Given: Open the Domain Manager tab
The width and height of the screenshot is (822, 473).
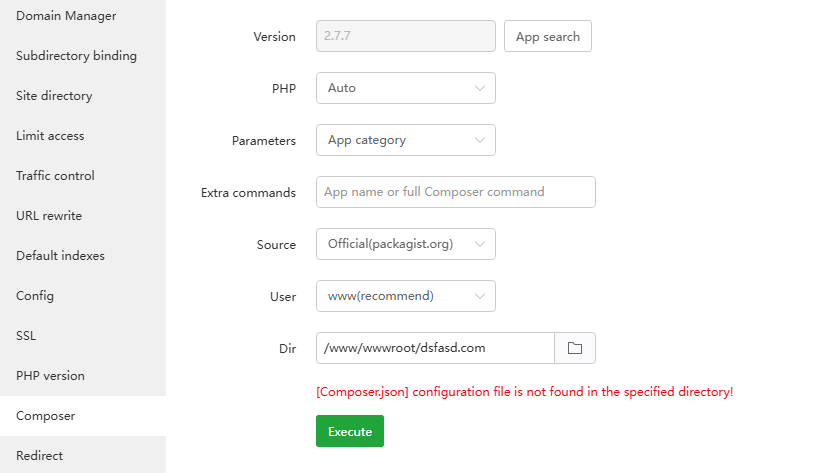Looking at the screenshot, I should tap(66, 16).
